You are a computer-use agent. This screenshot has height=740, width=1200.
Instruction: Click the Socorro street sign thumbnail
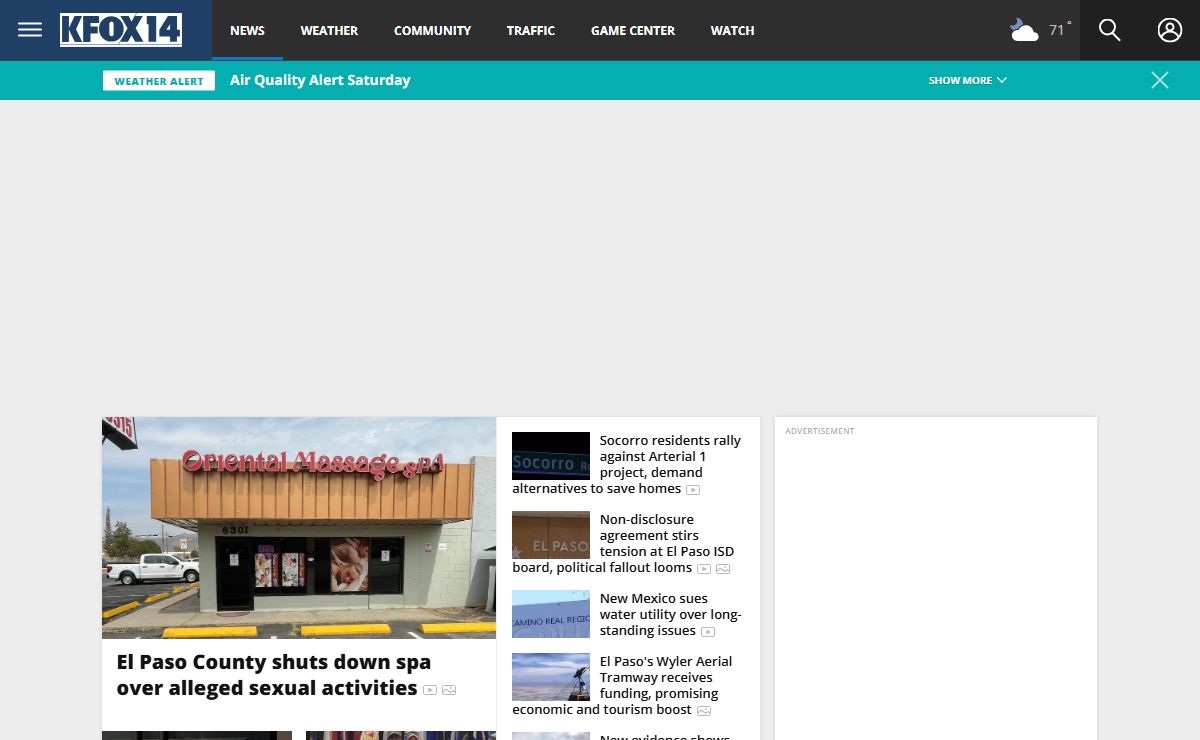(x=551, y=456)
